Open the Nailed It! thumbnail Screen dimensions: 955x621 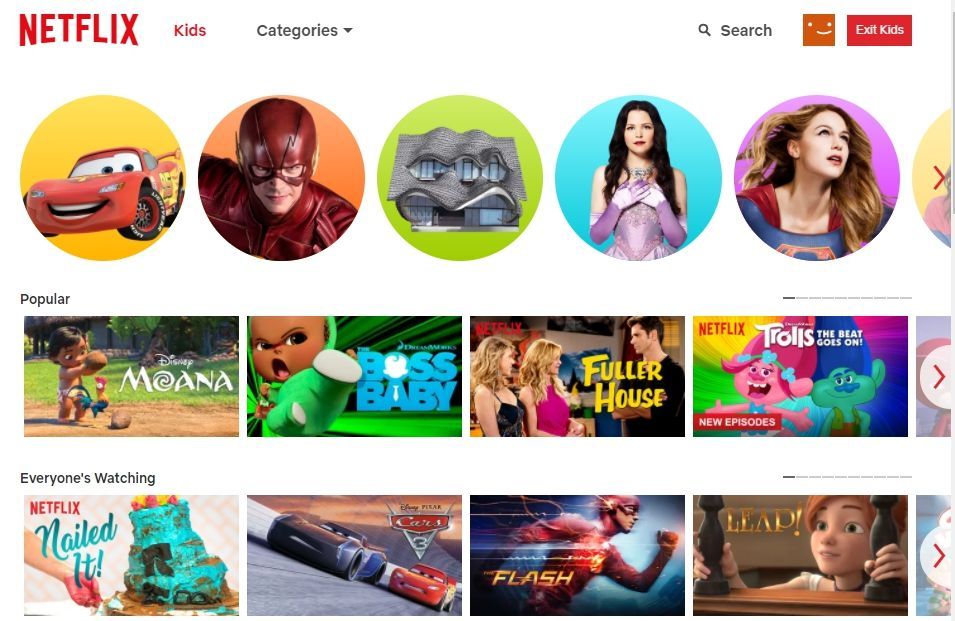(132, 555)
